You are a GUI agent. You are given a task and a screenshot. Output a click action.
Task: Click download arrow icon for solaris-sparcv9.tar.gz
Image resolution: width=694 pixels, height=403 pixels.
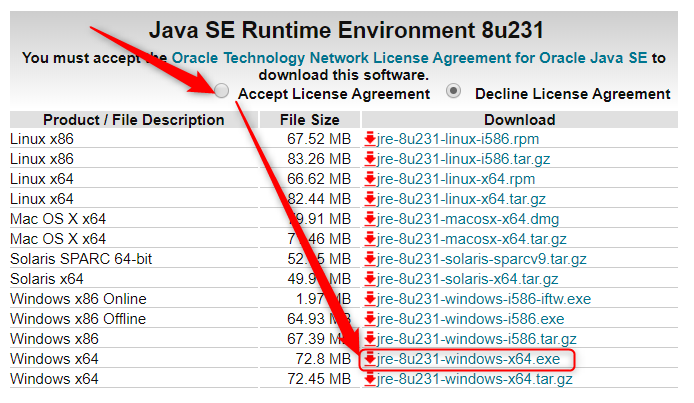(x=370, y=259)
